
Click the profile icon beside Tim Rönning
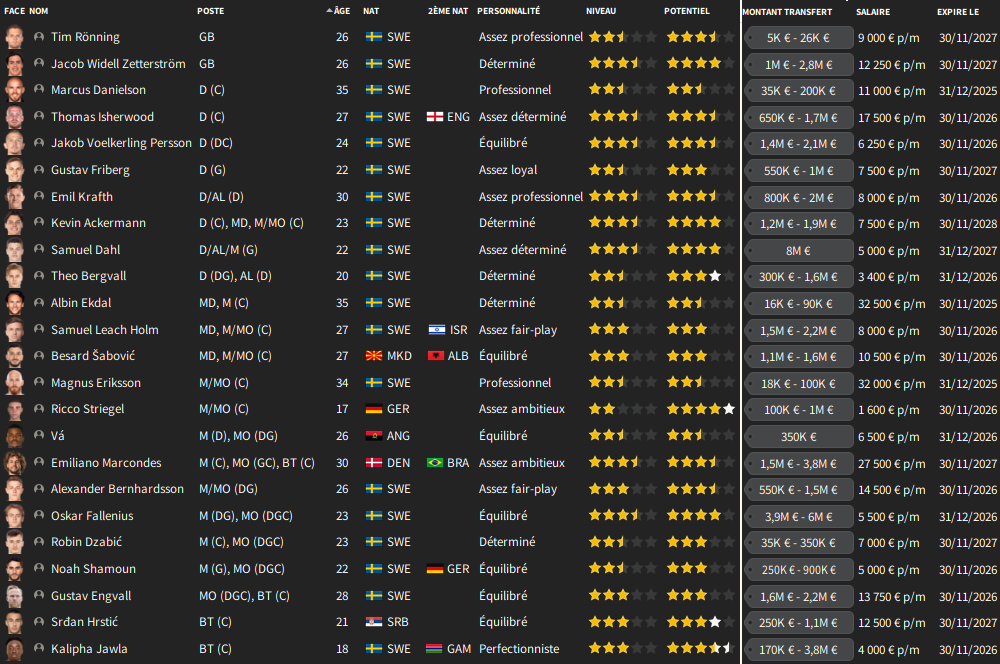[x=39, y=37]
